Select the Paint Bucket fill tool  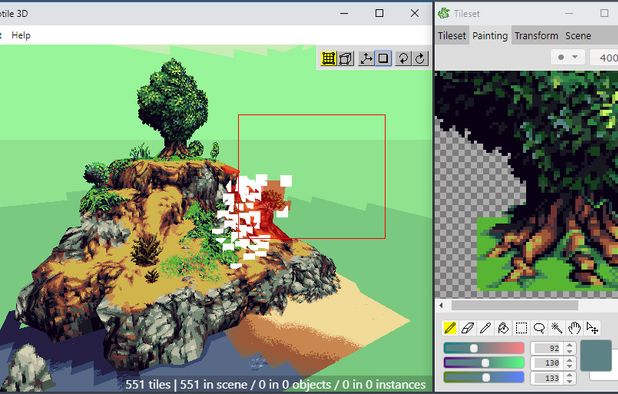[503, 328]
